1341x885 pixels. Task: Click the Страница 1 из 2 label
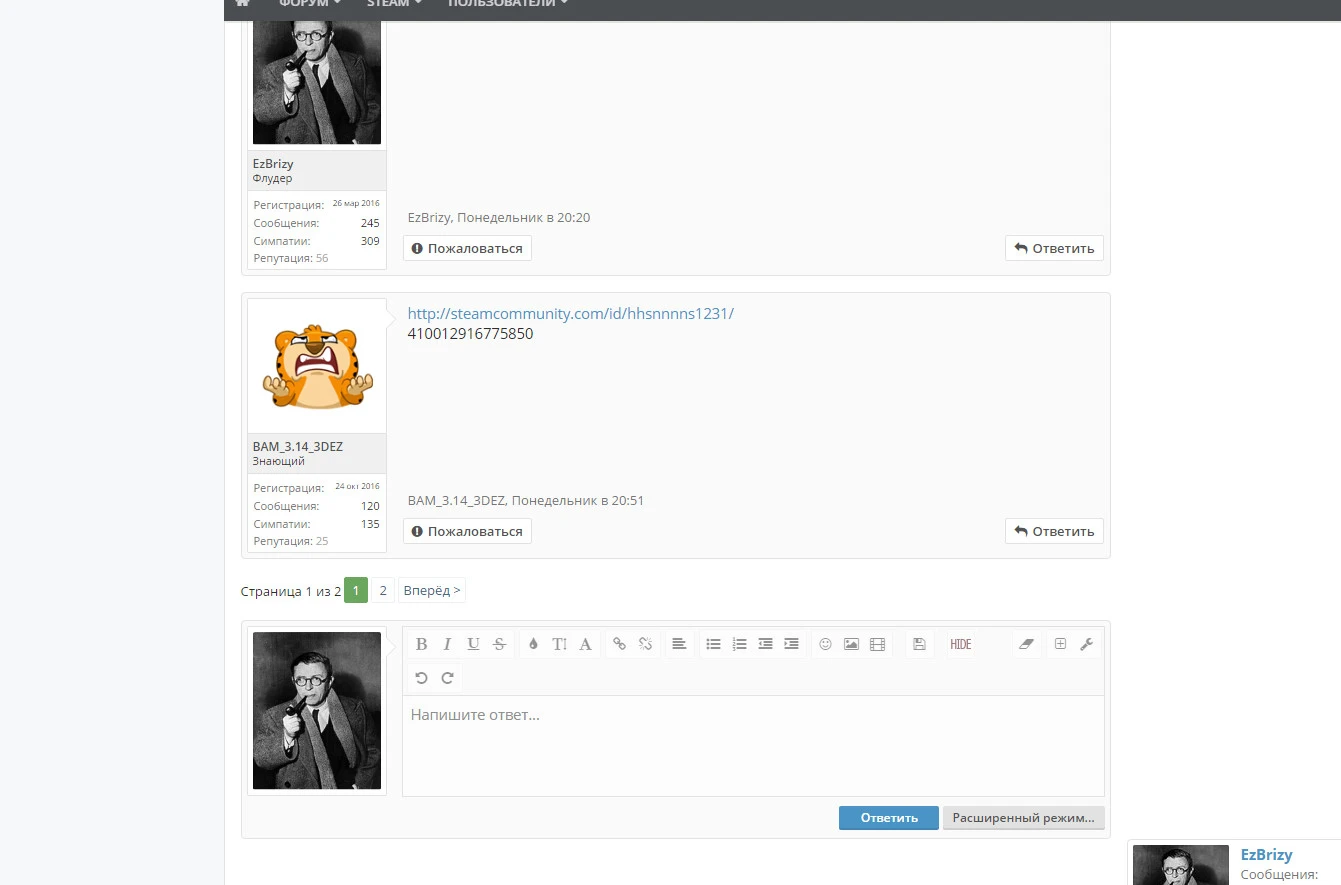tap(290, 591)
